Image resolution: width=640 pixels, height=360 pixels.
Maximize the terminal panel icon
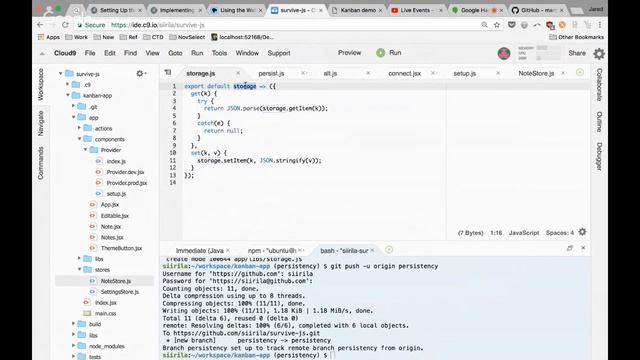click(x=570, y=248)
